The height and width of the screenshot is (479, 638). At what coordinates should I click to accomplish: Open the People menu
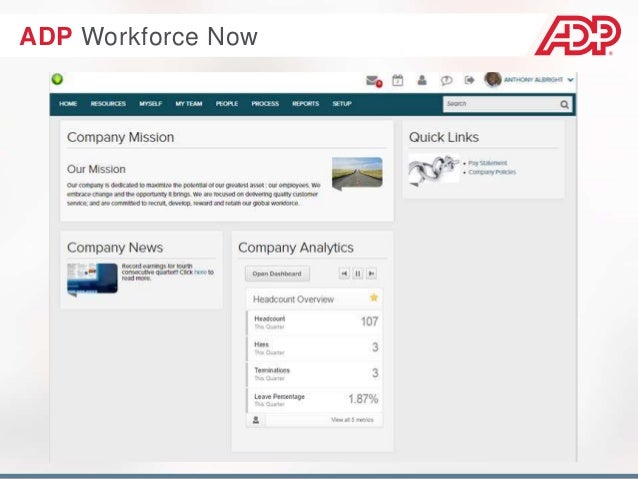click(x=227, y=104)
